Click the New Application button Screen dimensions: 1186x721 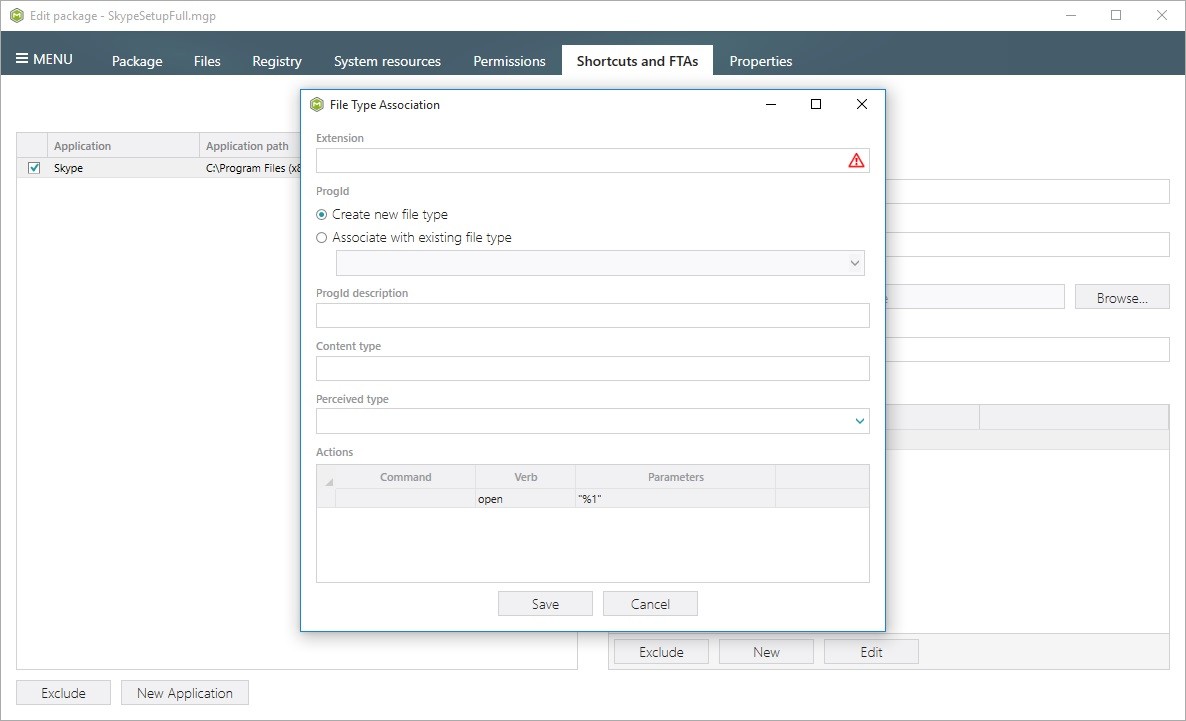[185, 692]
